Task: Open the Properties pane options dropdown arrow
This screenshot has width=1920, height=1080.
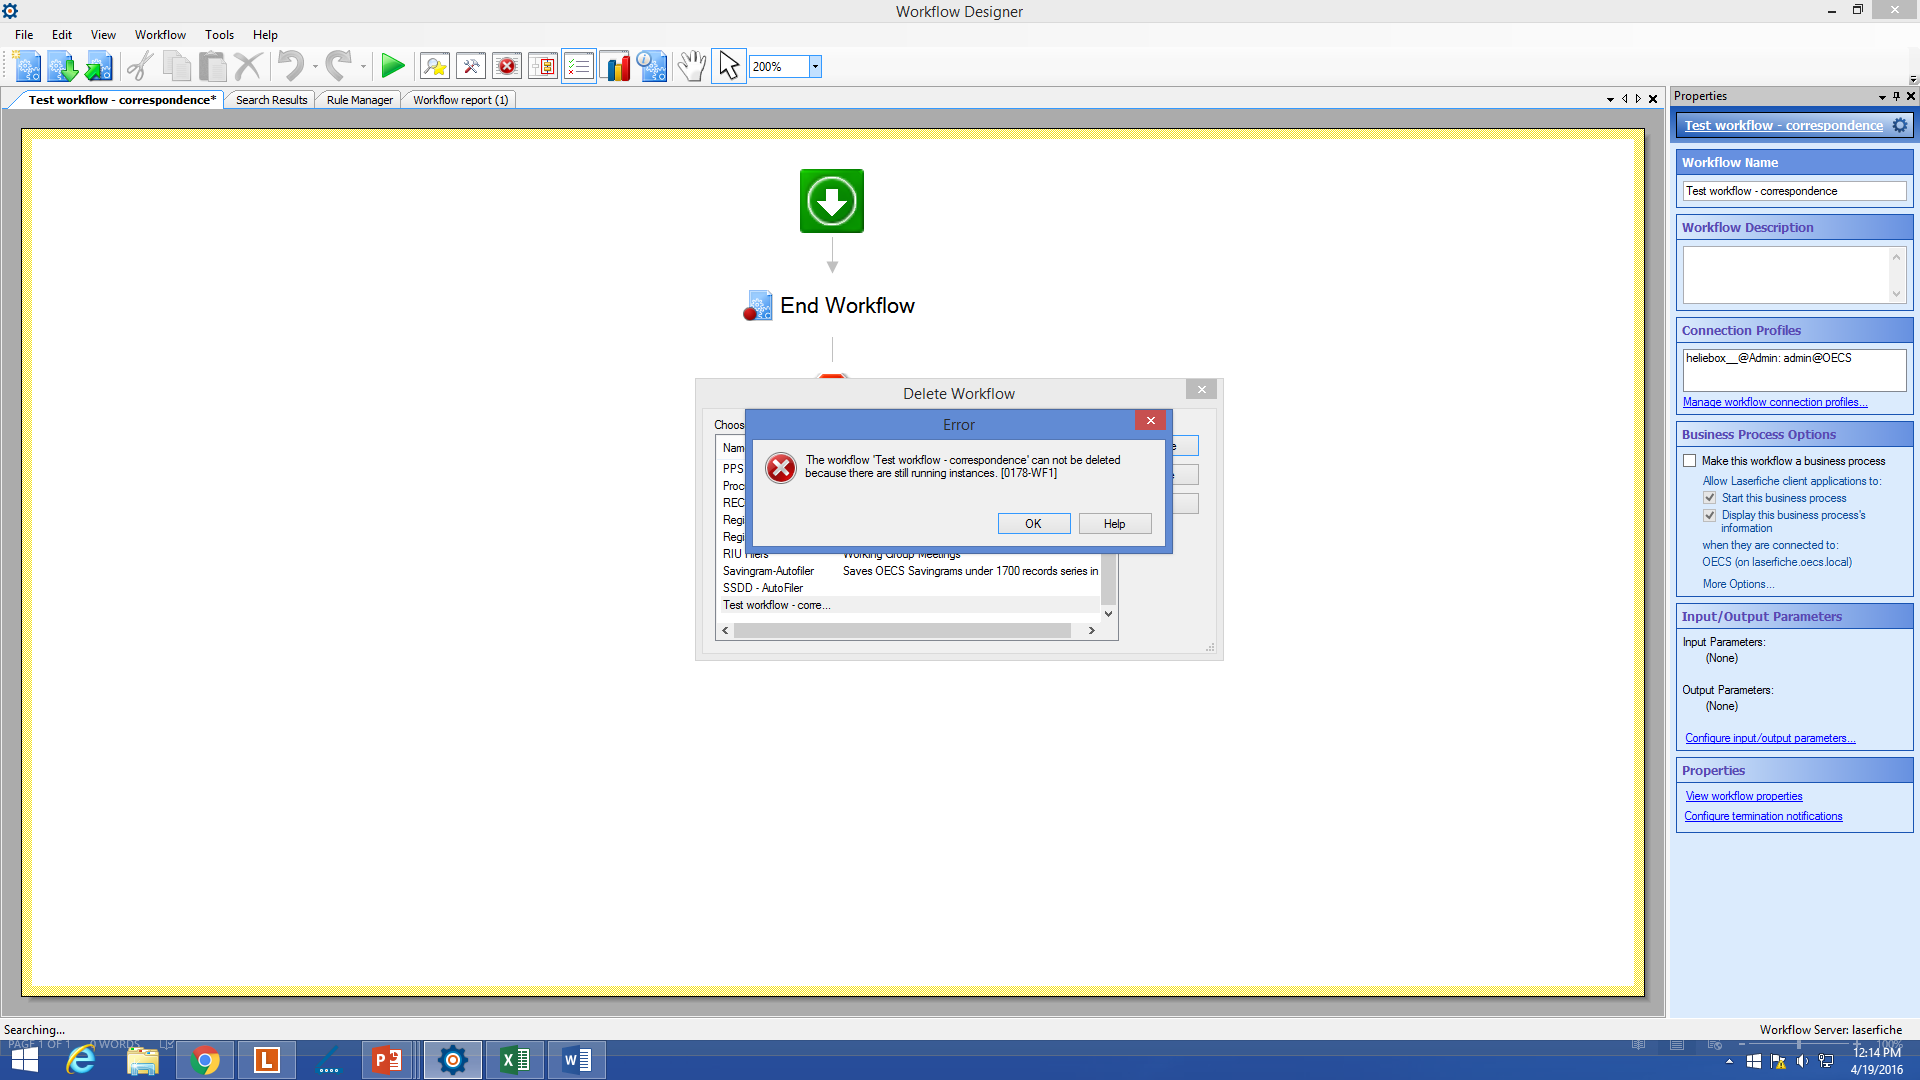Action: point(1882,97)
